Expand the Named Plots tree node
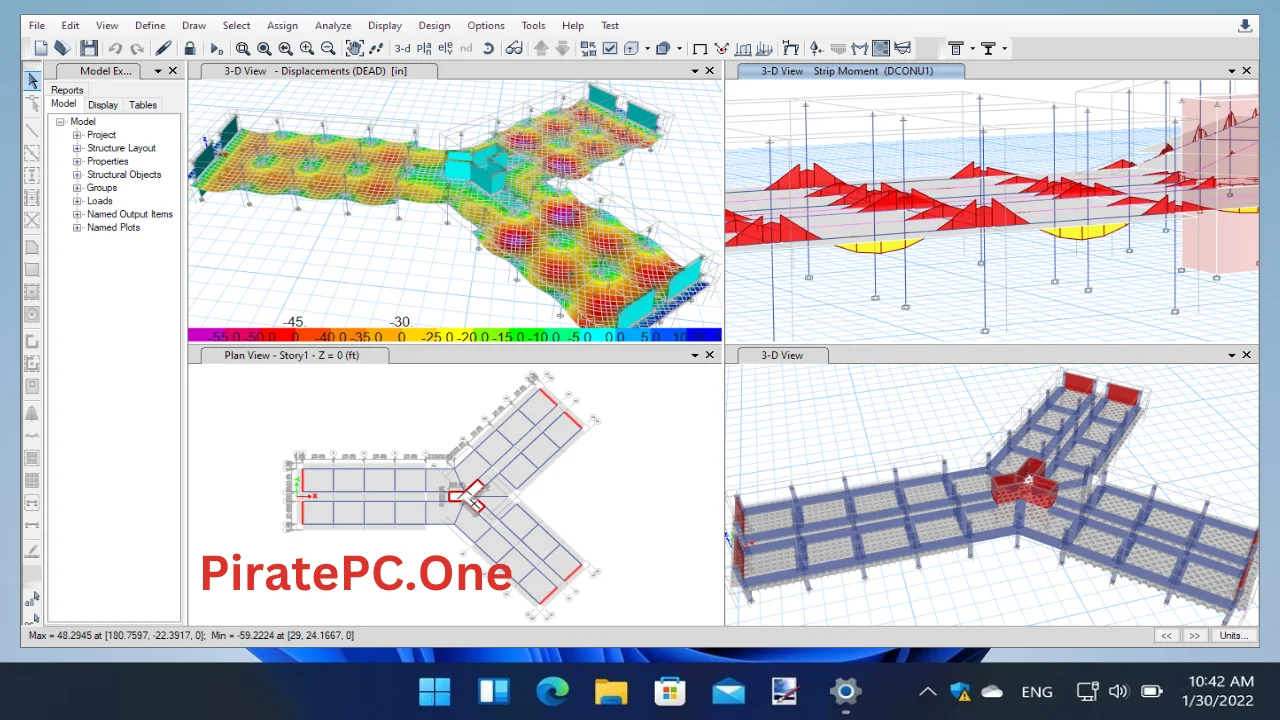 pyautogui.click(x=77, y=227)
